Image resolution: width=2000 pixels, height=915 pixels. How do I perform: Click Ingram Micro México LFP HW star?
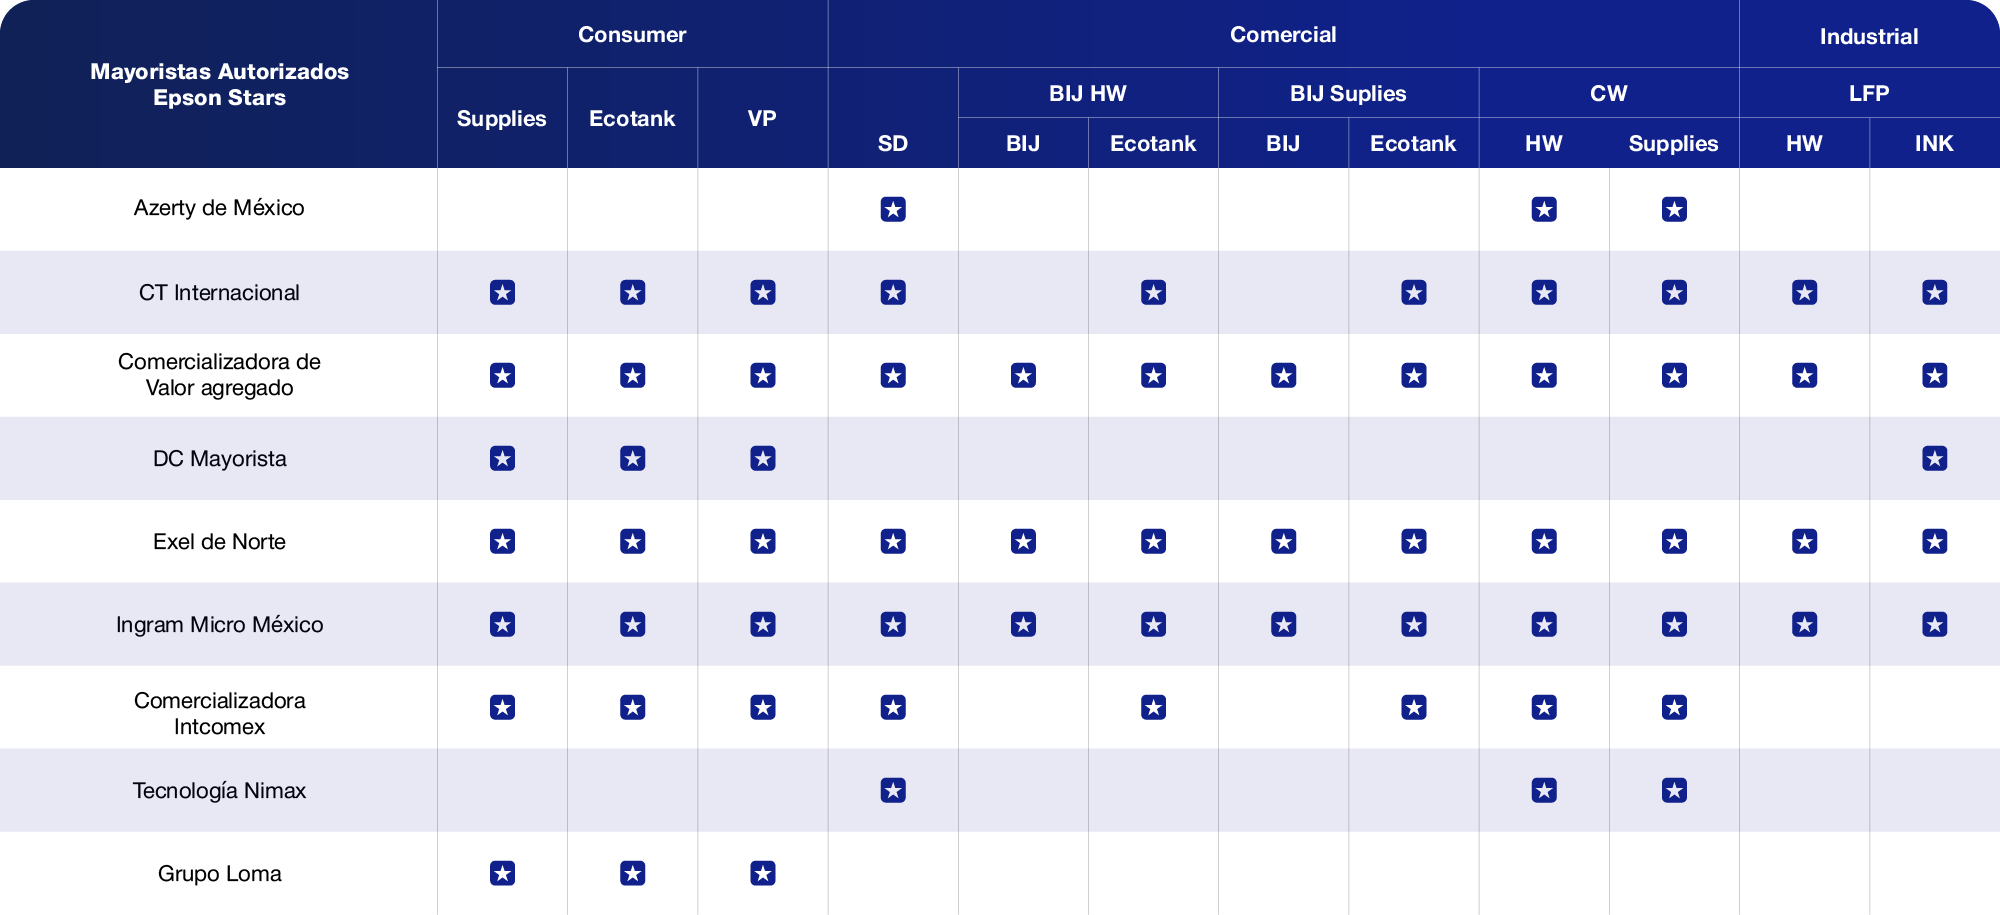coord(1804,624)
